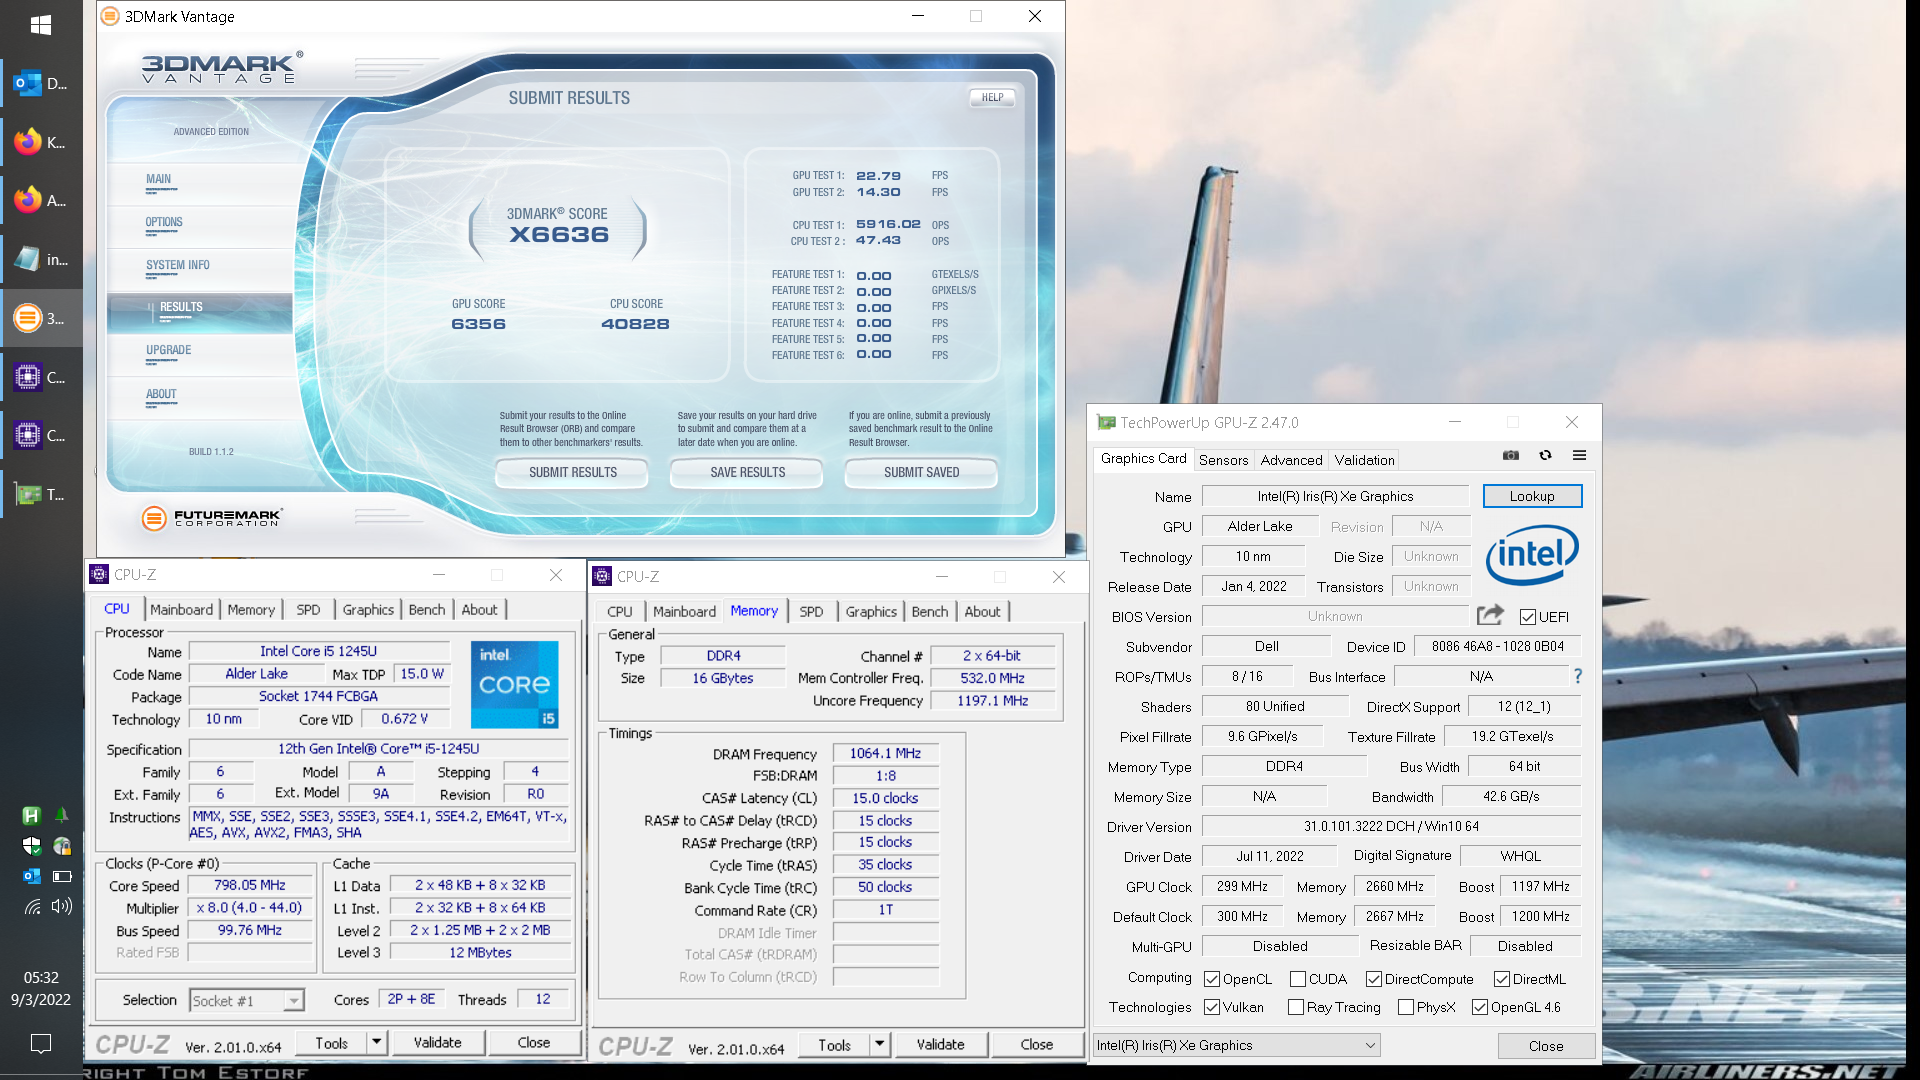
Task: Click the GPU-Z title bar icon
Action: coord(1106,422)
